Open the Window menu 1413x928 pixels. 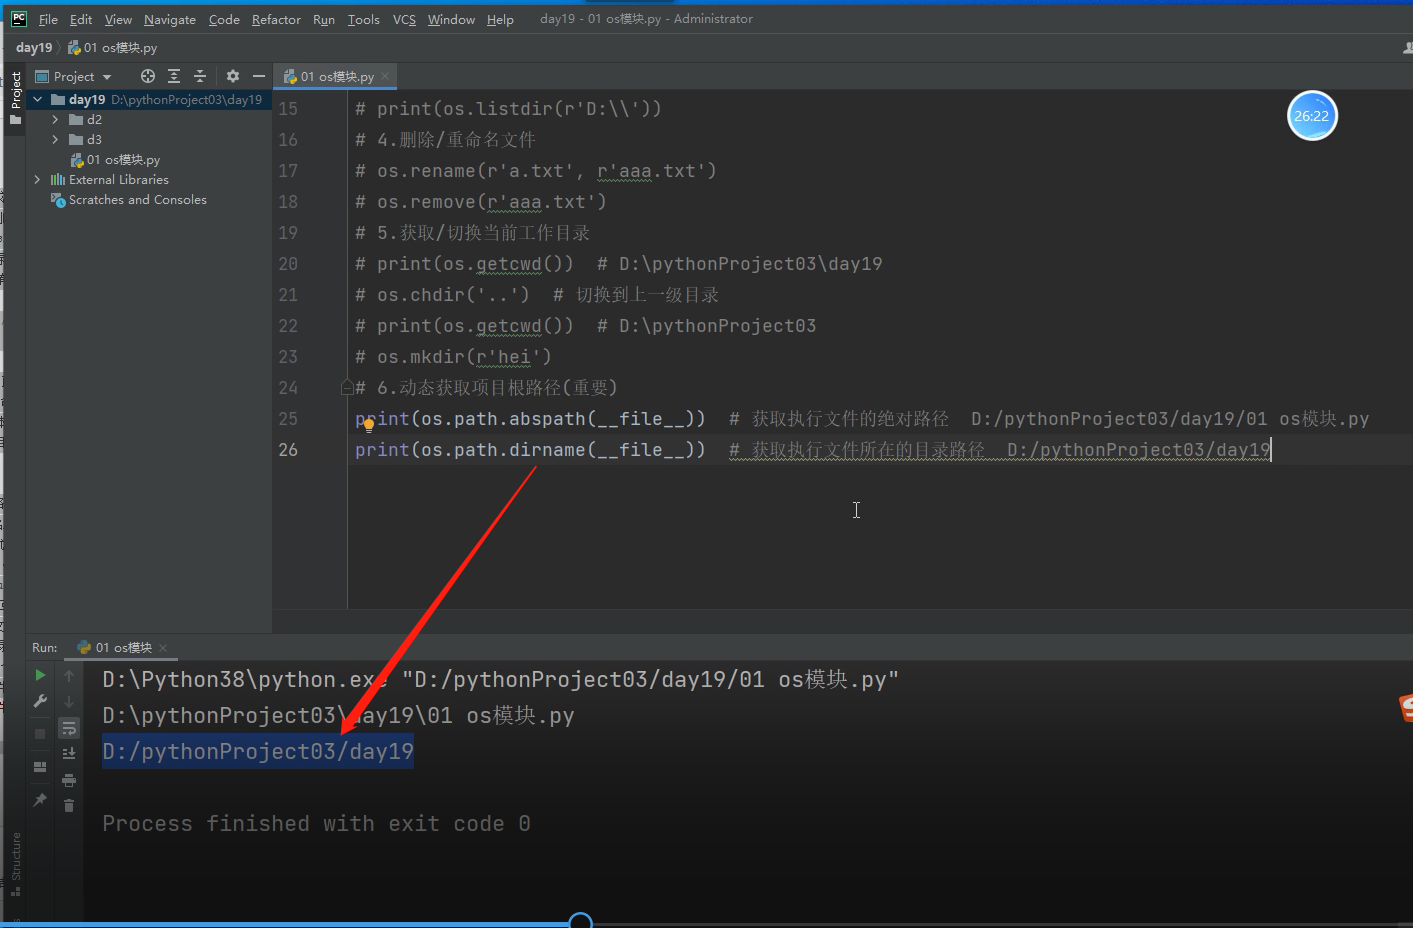pos(451,19)
